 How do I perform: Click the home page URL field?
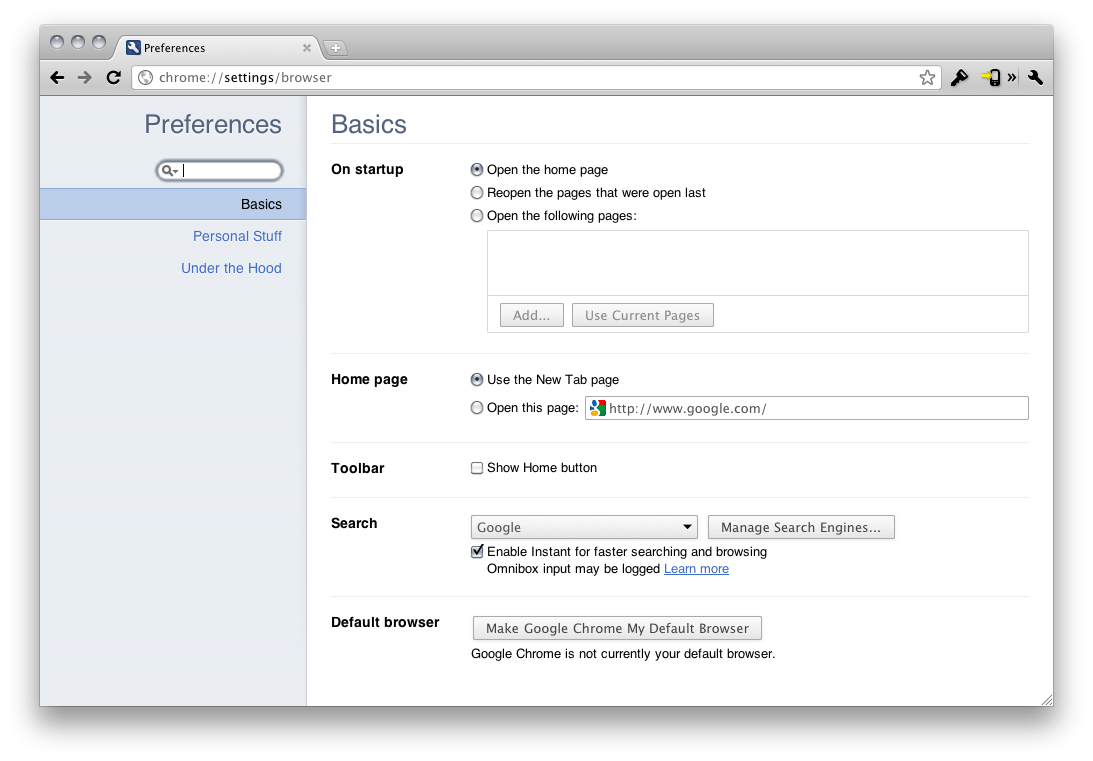(815, 408)
